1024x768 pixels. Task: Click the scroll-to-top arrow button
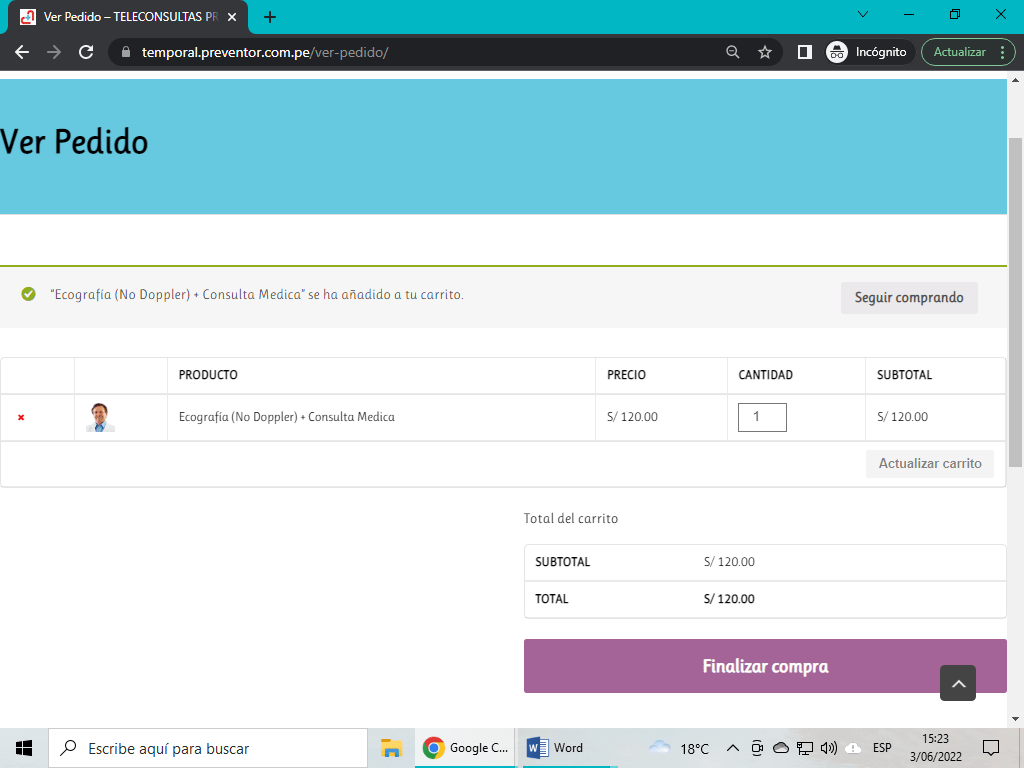click(x=958, y=683)
